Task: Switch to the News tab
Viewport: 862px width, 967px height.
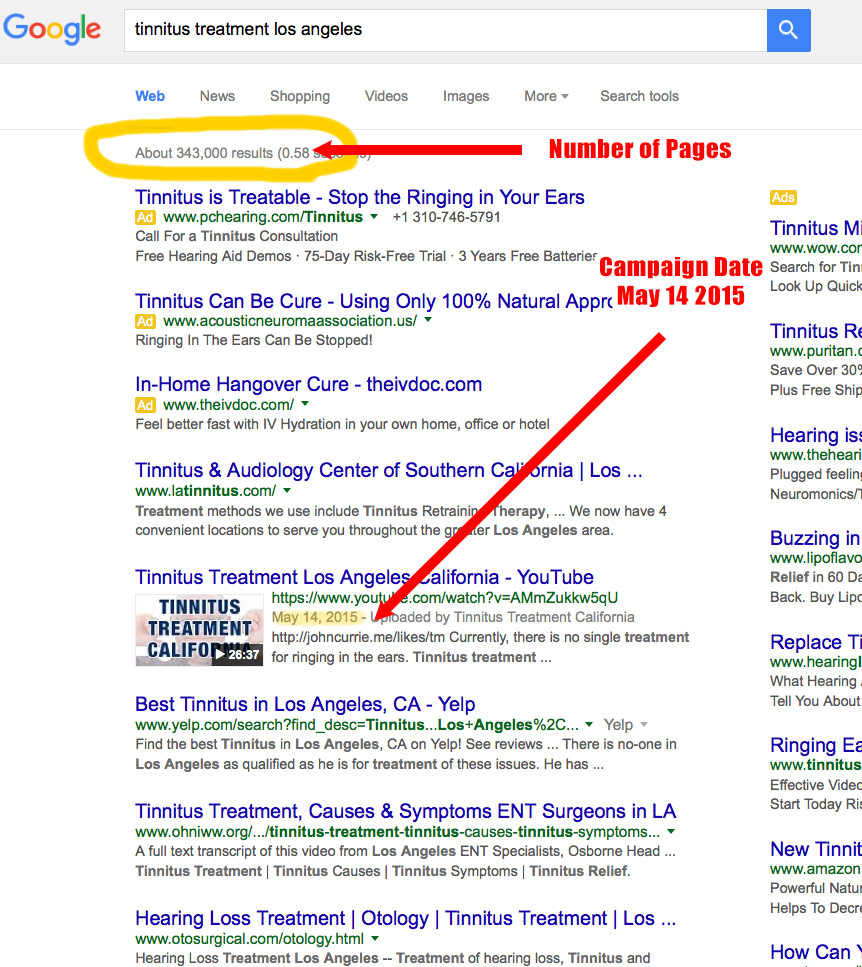Action: [217, 96]
